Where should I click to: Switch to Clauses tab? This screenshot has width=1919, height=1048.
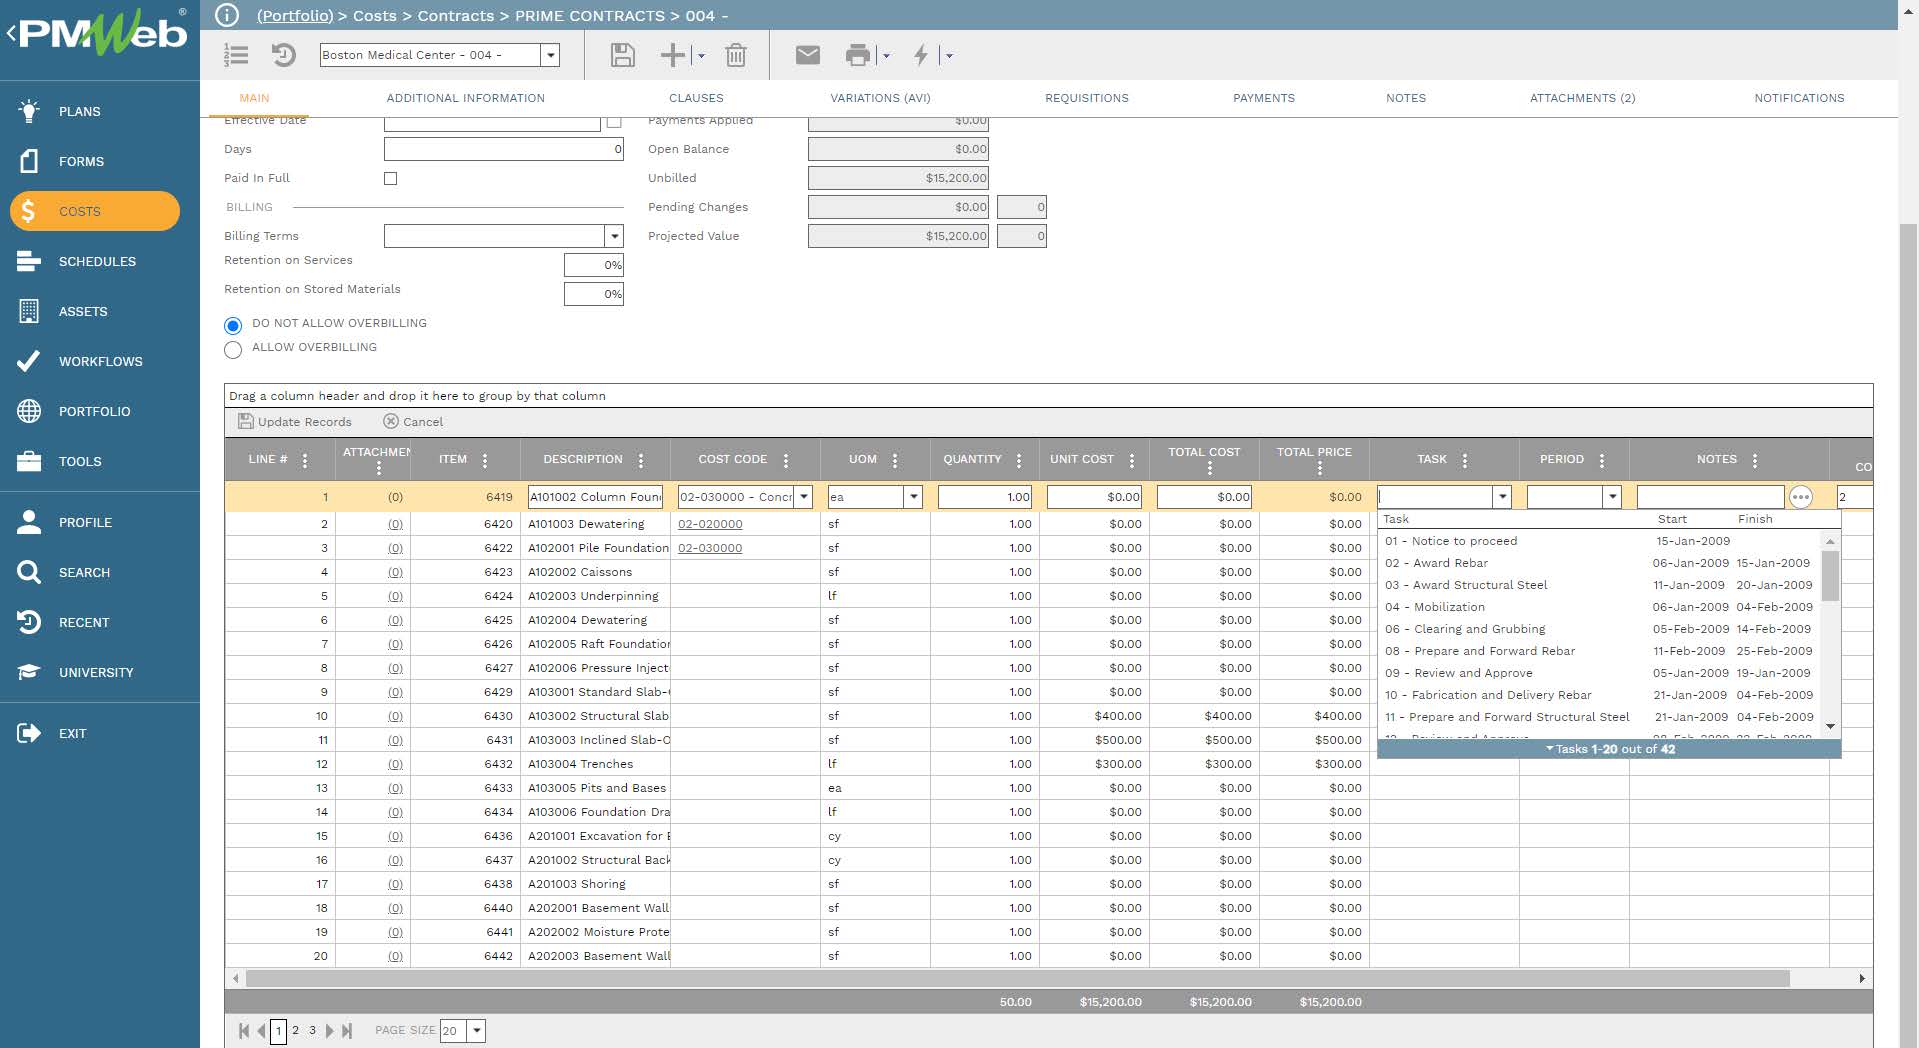tap(696, 98)
